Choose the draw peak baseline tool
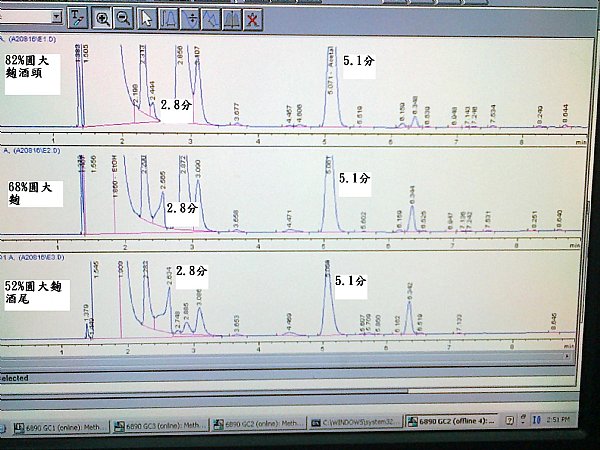 pyautogui.click(x=168, y=18)
